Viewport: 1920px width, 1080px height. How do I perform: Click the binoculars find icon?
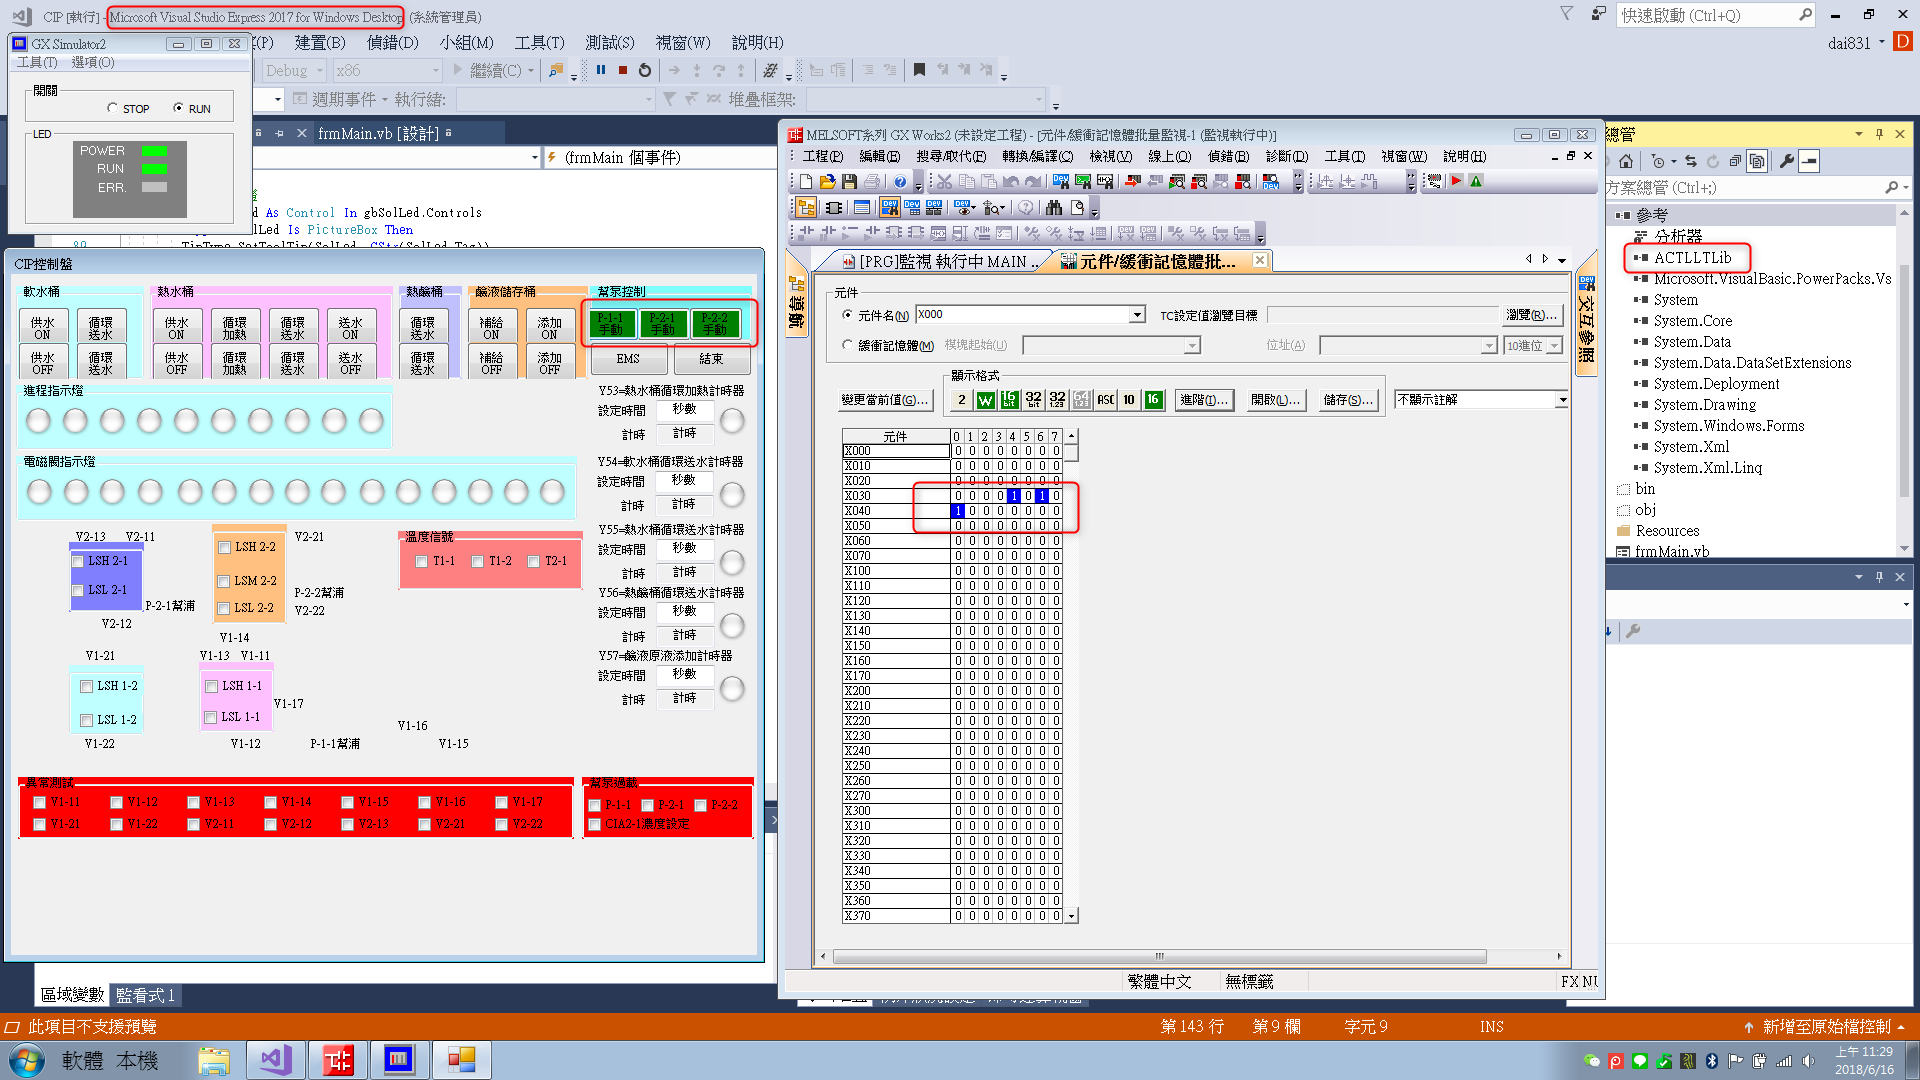click(x=1054, y=207)
